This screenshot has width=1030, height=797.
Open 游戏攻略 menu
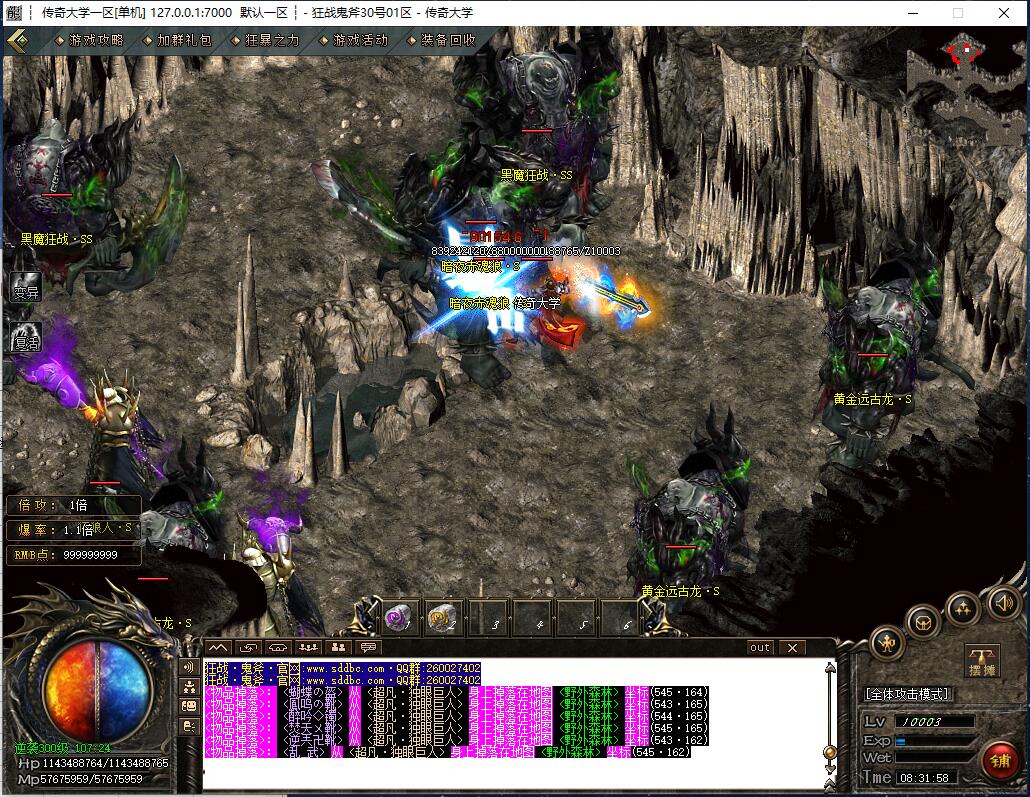tap(89, 41)
